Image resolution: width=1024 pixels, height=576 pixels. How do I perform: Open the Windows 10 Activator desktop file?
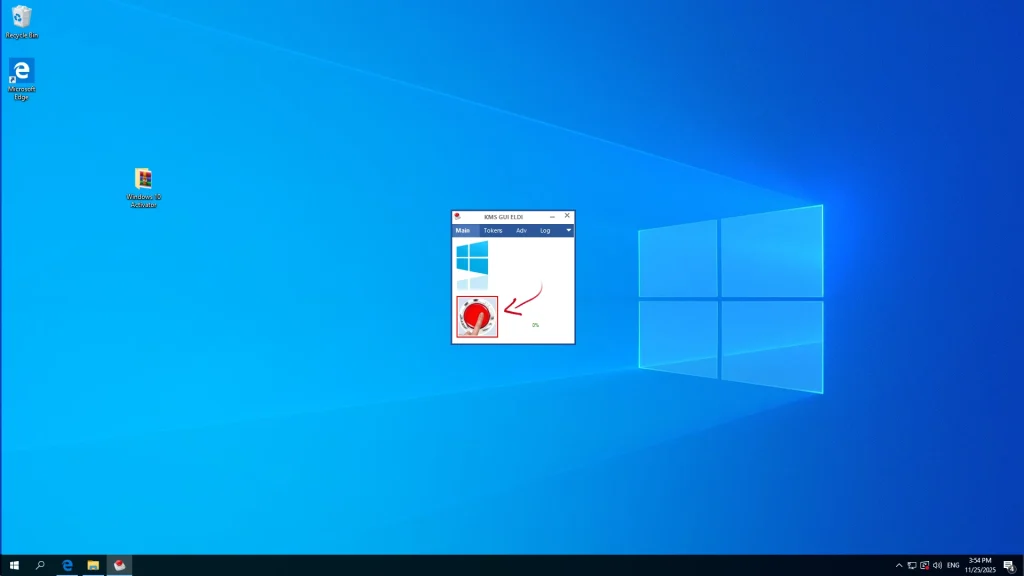pyautogui.click(x=142, y=180)
